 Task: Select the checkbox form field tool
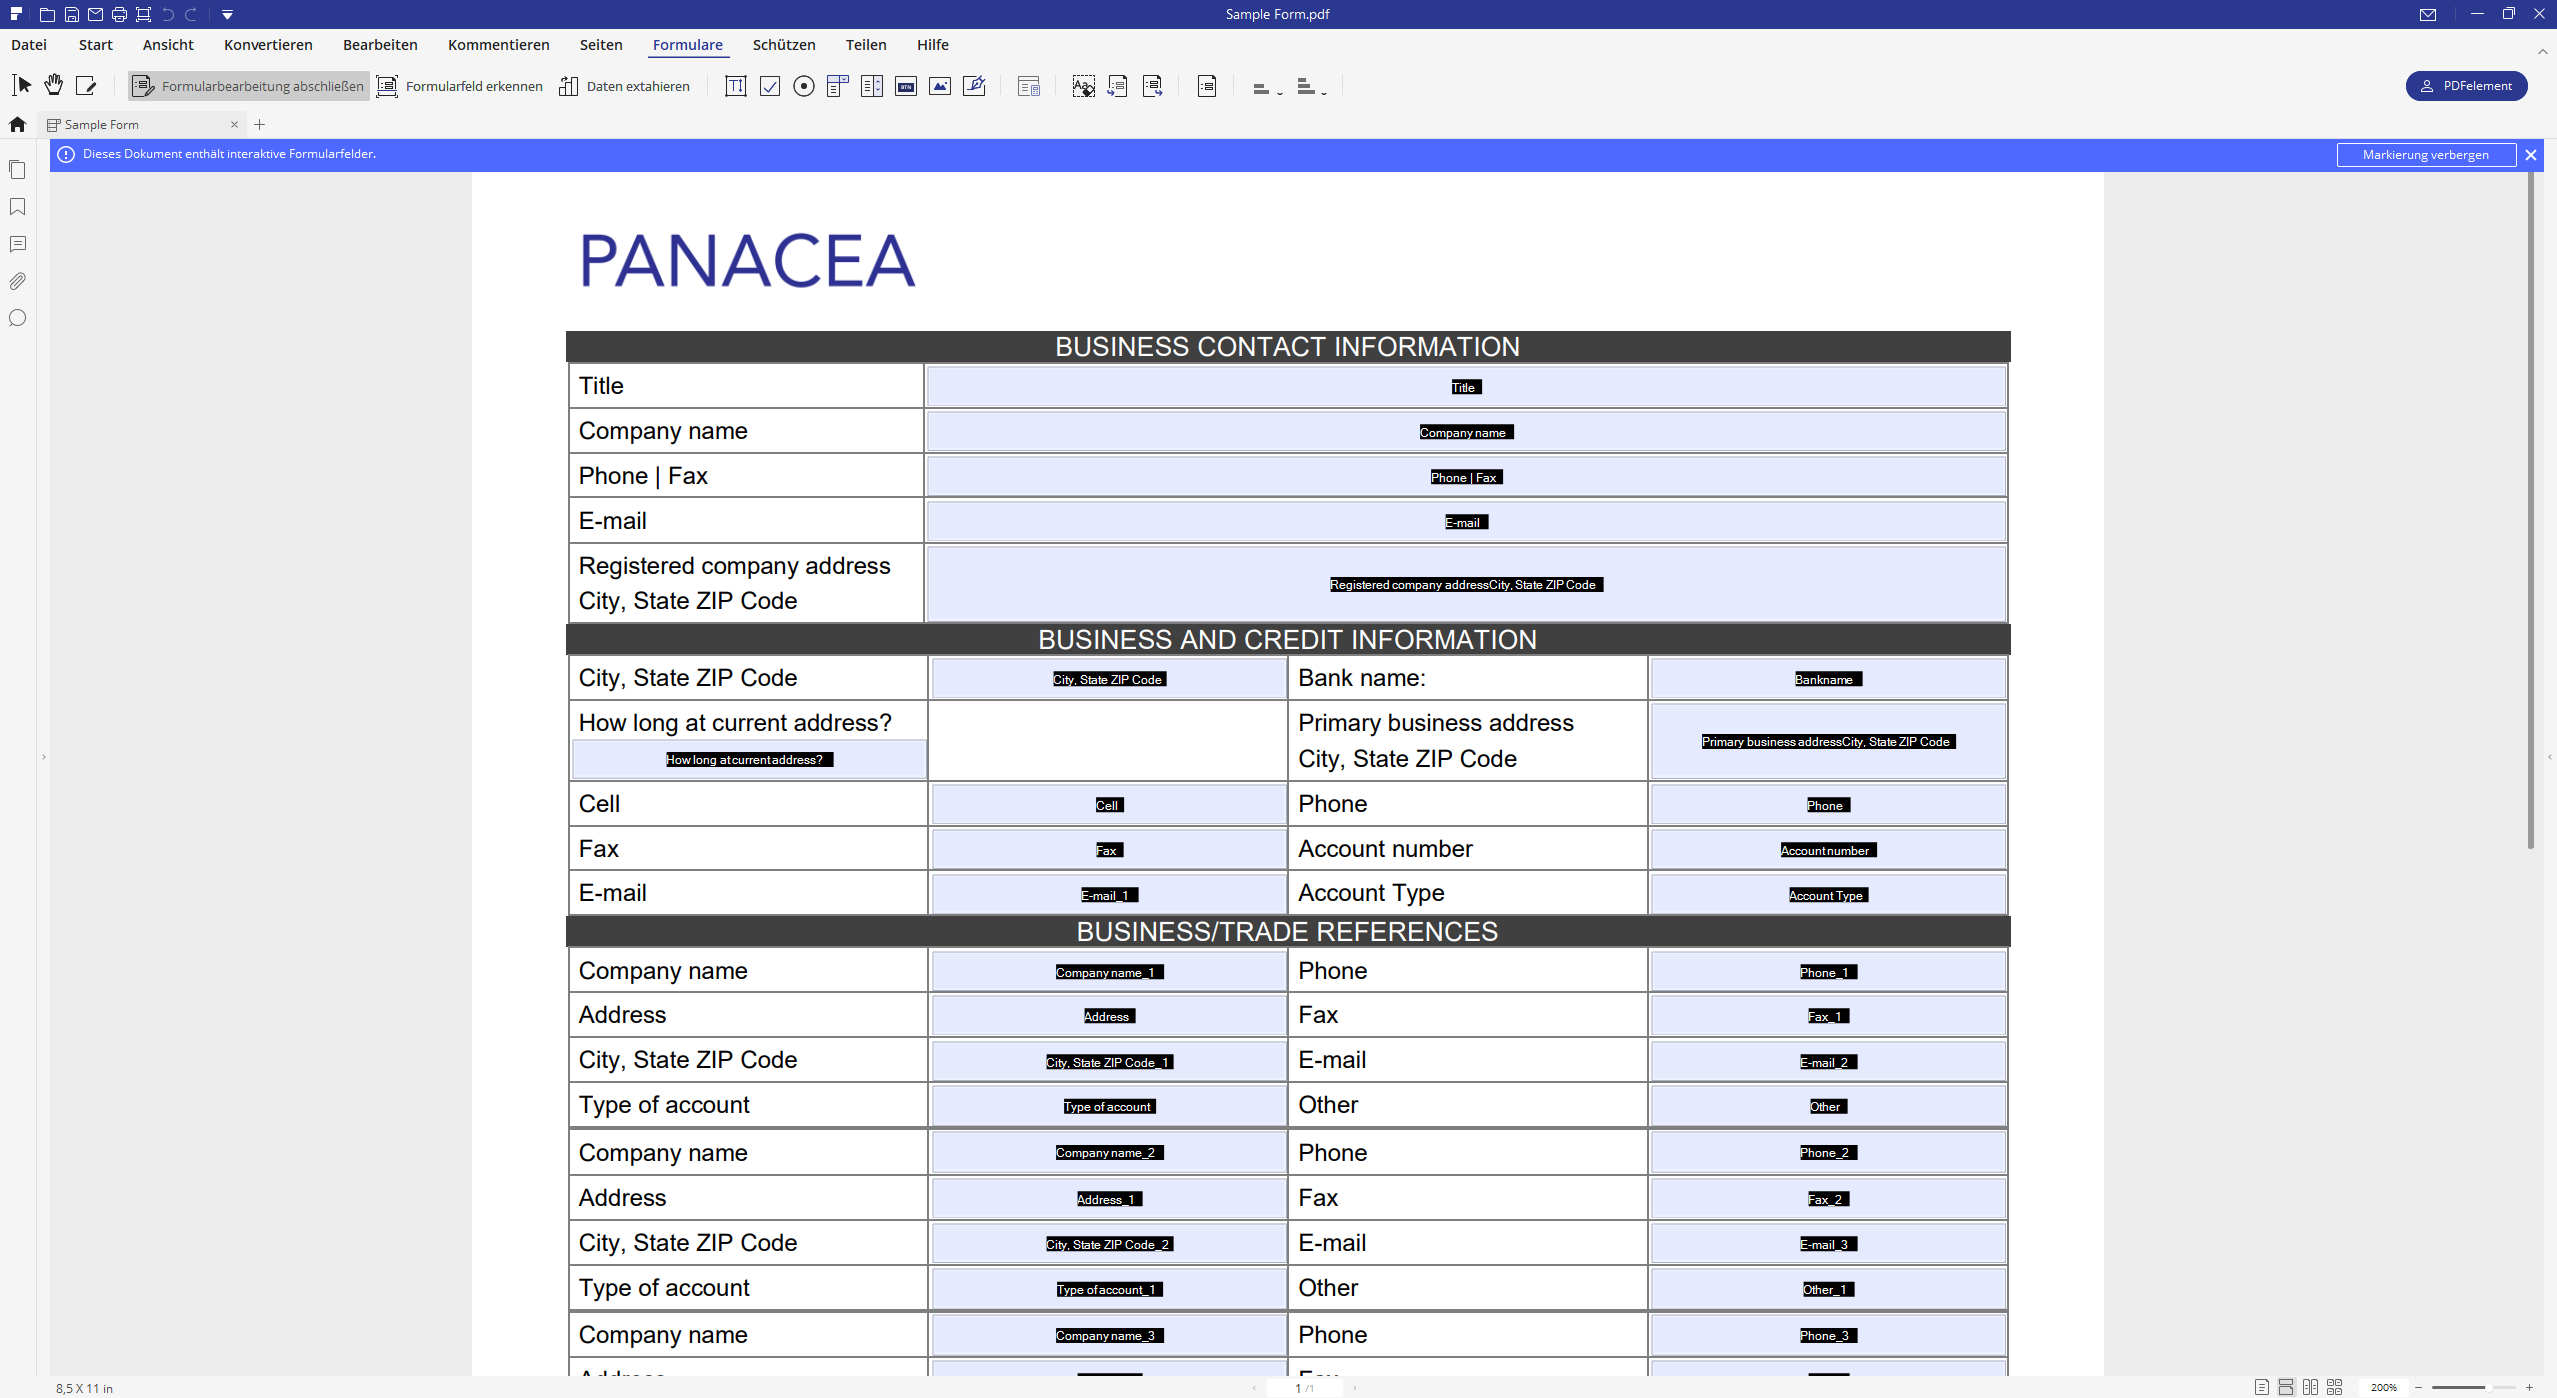[770, 86]
